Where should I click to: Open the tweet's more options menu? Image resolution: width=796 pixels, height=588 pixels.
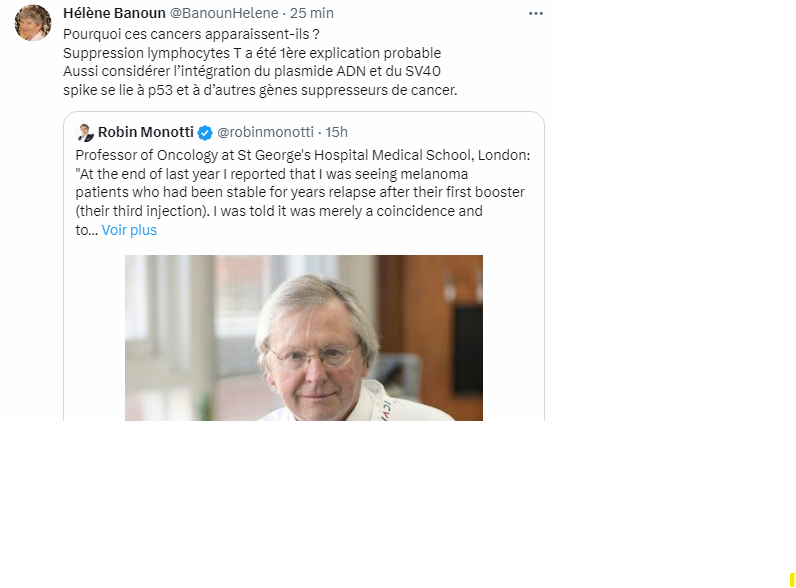[x=536, y=13]
